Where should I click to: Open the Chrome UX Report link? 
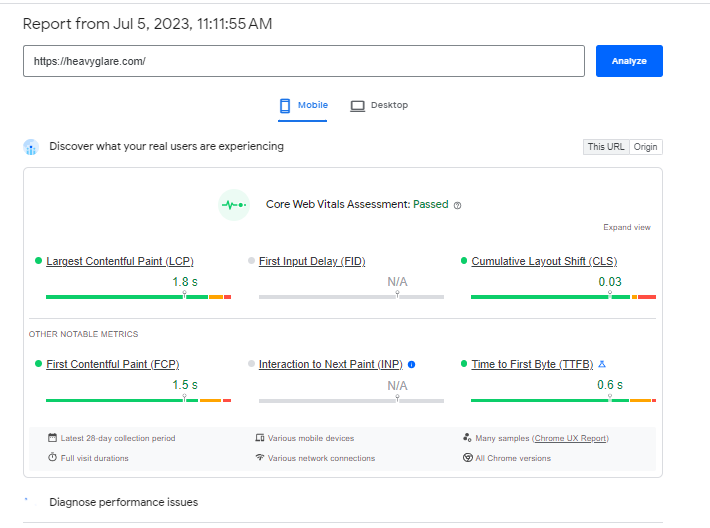570,438
